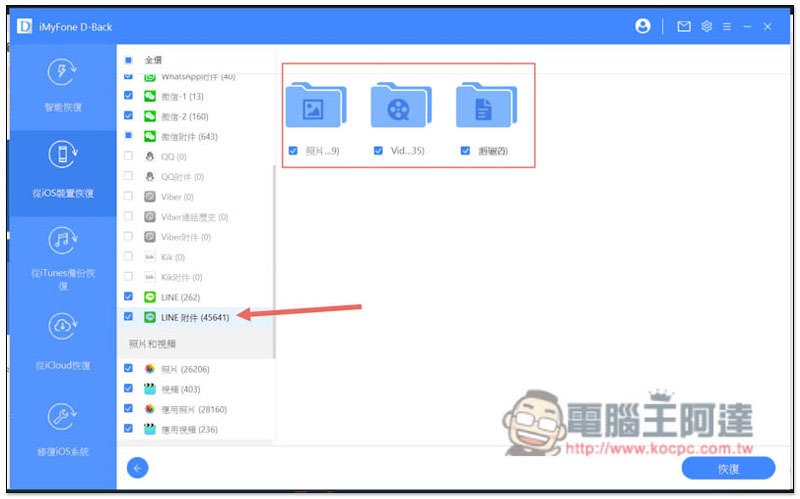Uncheck the Videos (403) checkbox
The image size is (800, 499).
click(129, 388)
